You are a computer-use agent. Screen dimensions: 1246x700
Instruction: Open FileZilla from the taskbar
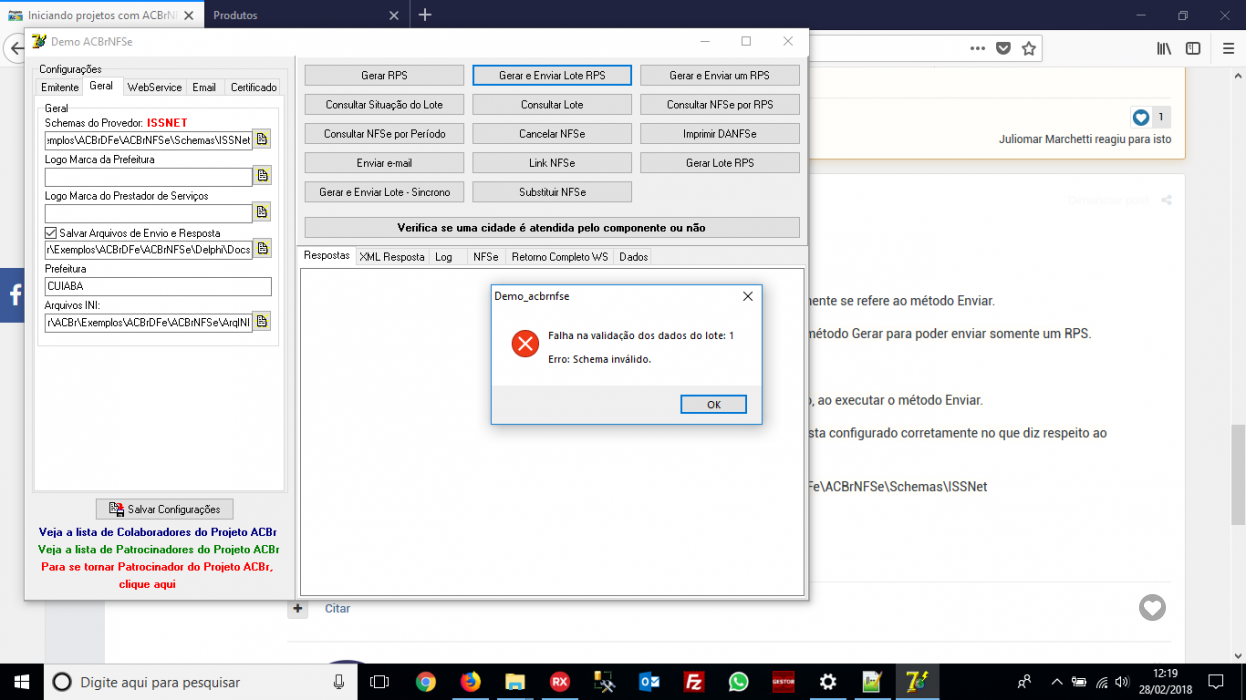[x=693, y=682]
